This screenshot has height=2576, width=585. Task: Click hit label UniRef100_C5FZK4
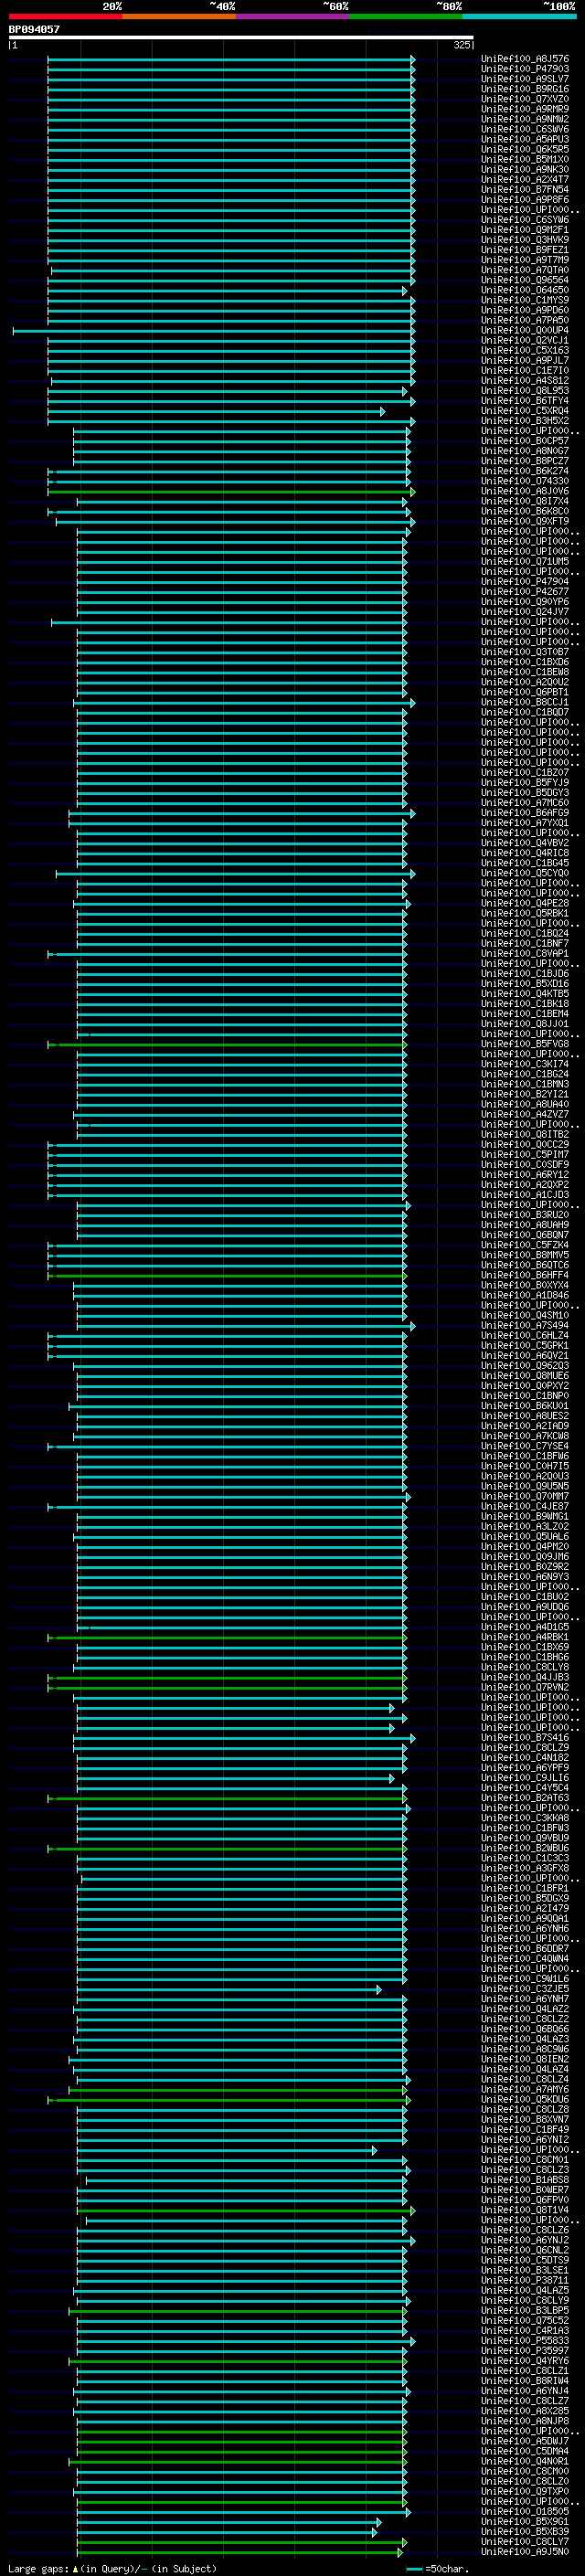click(x=525, y=1245)
